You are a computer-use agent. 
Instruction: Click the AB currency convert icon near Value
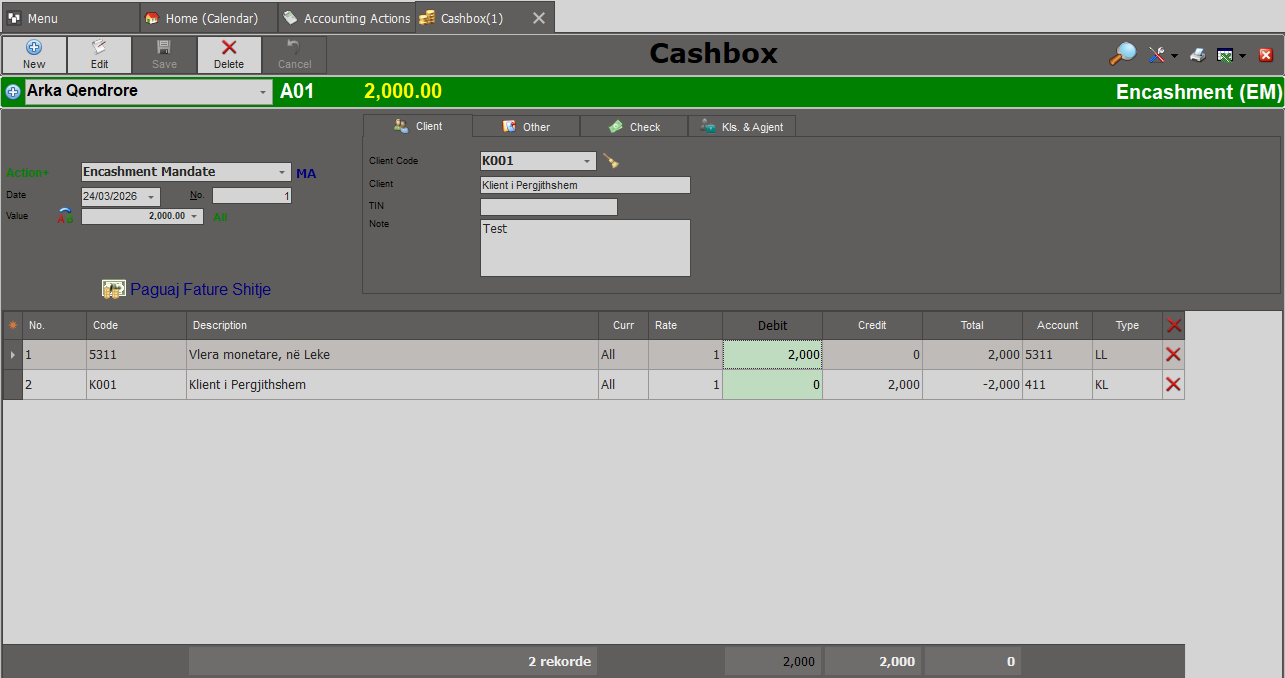point(66,216)
